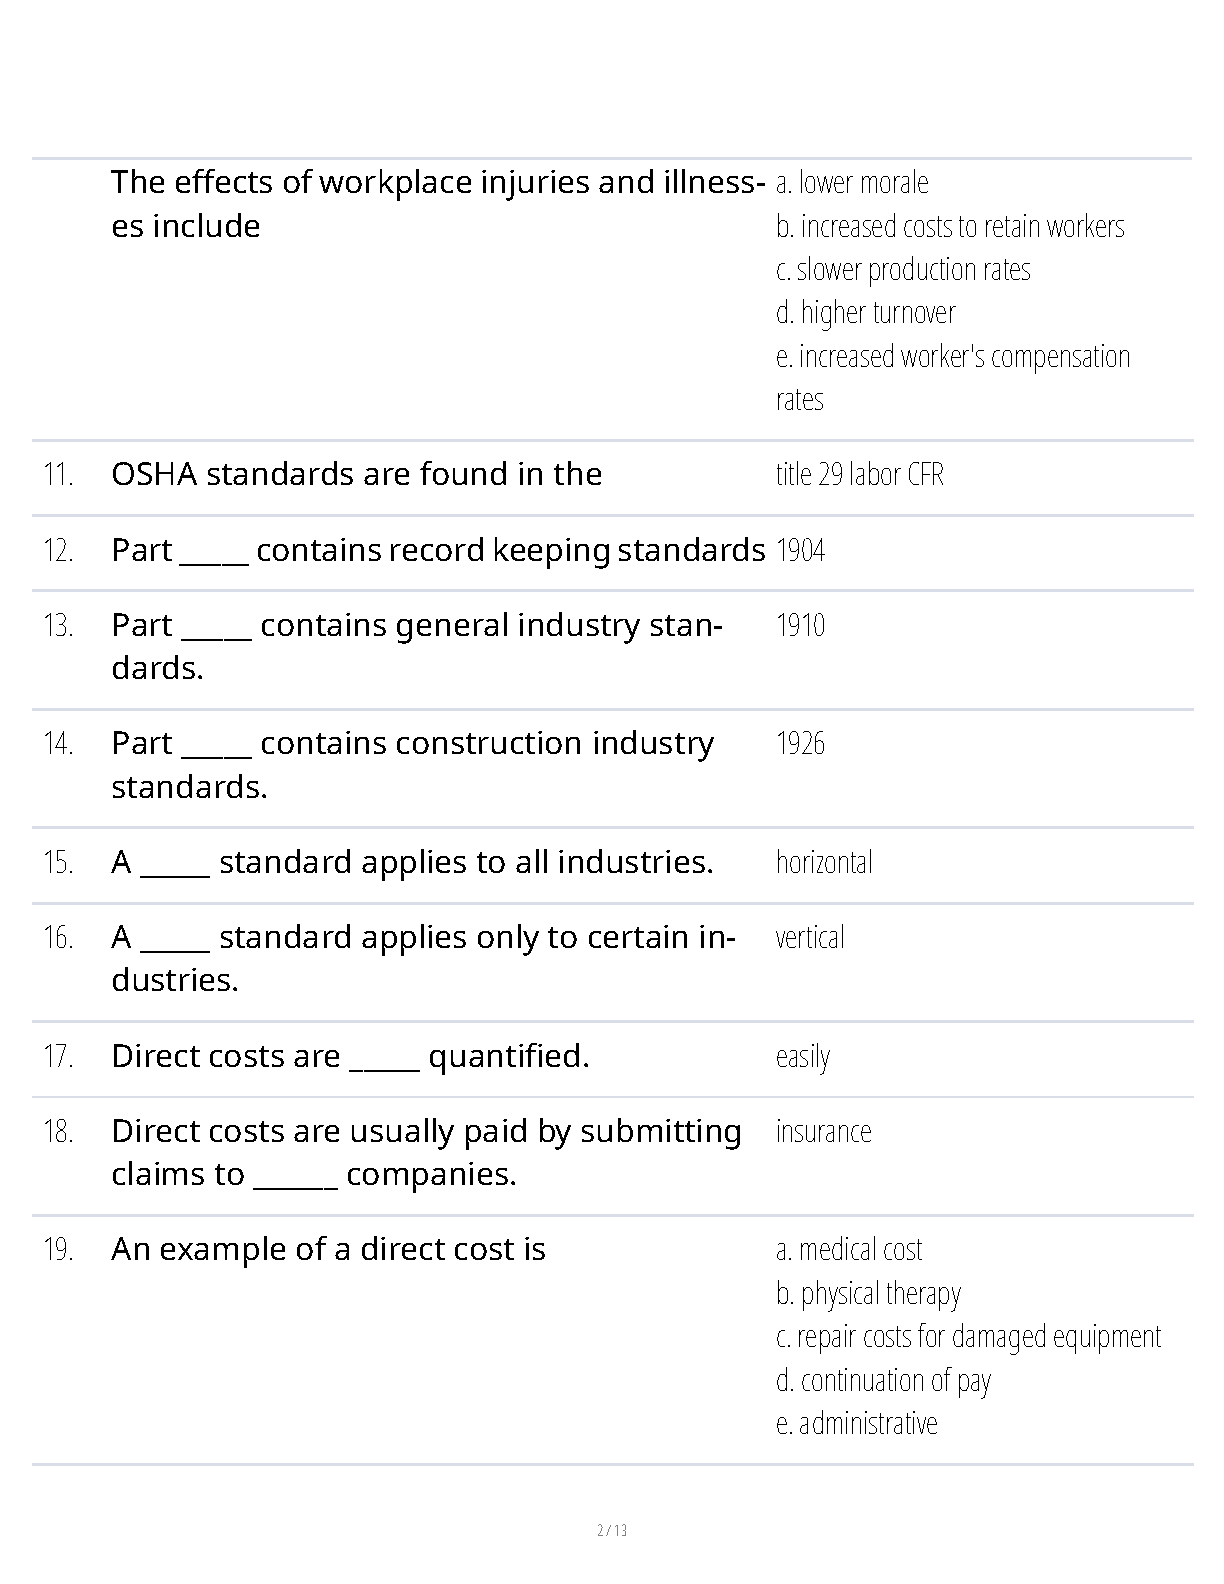Click the page indicator '2 / 13'
This screenshot has height=1584, width=1224.
612,1530
